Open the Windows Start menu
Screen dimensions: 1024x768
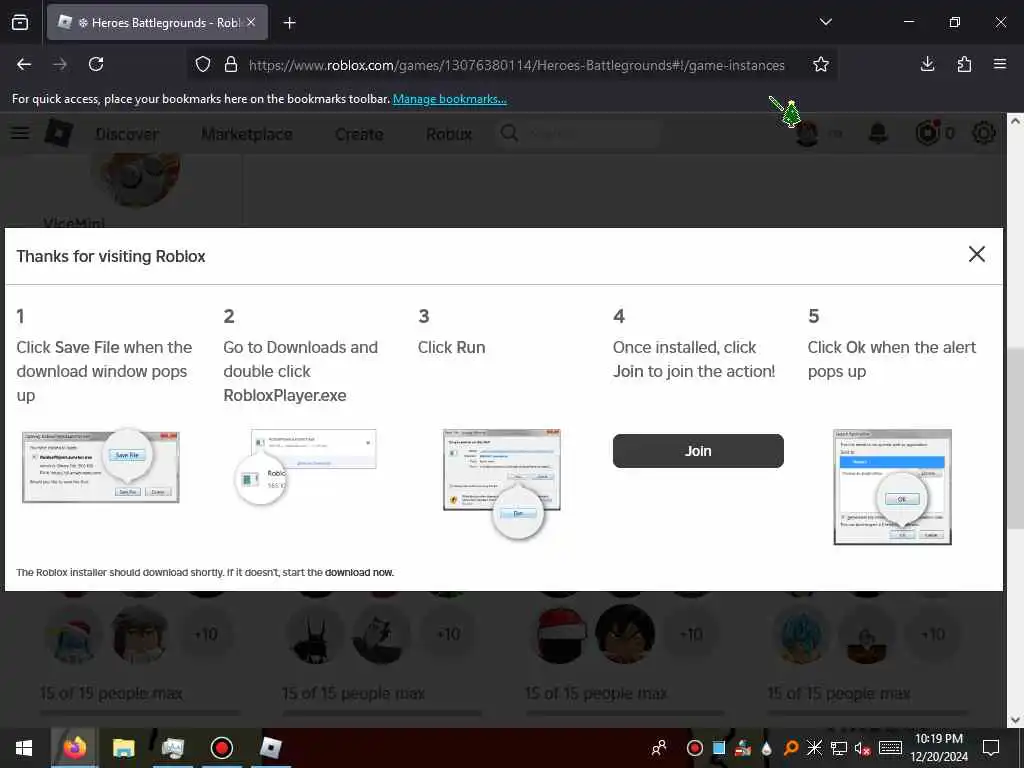coord(24,748)
